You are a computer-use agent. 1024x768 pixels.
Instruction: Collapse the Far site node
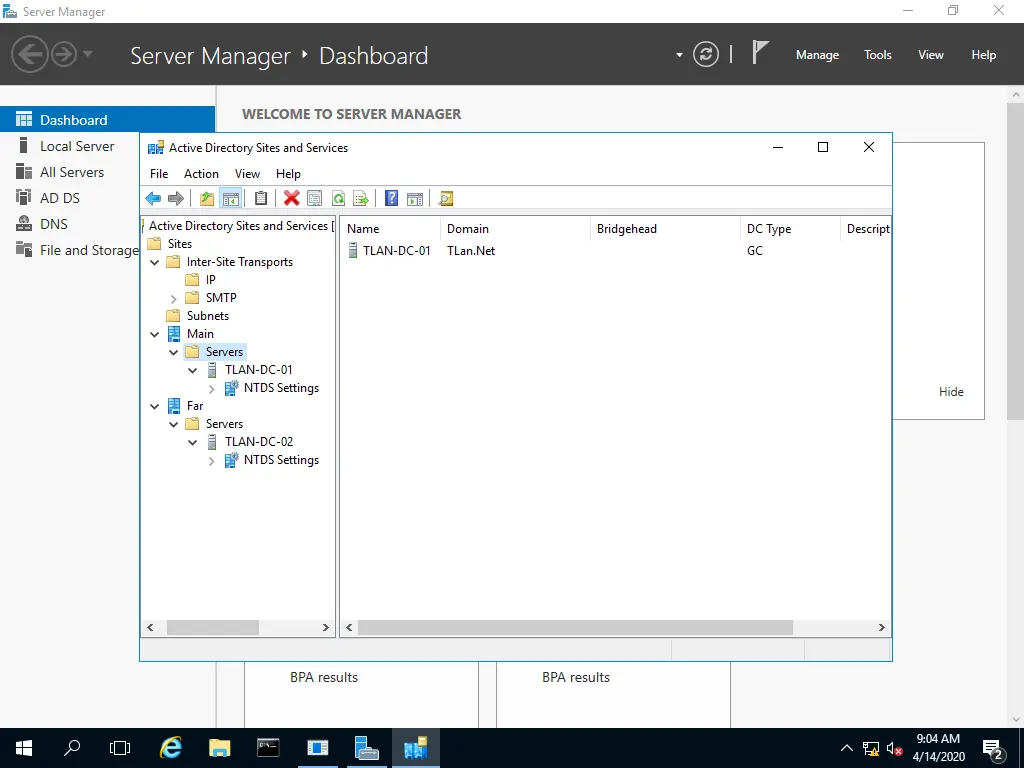click(x=155, y=406)
